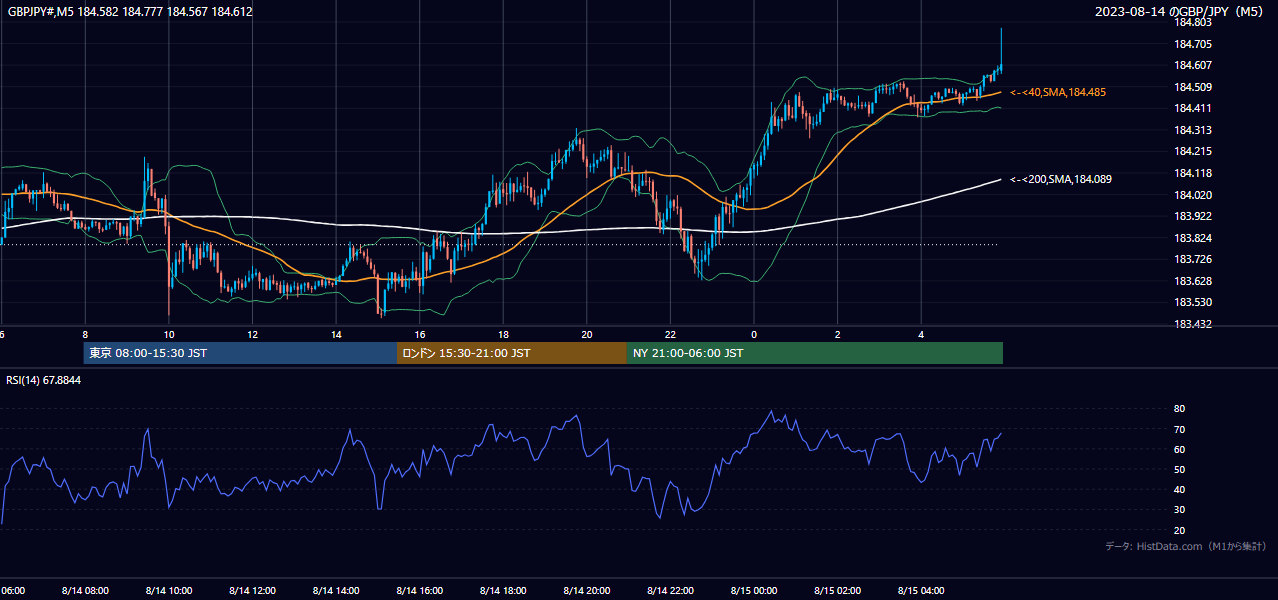The height and width of the screenshot is (600, 1278).
Task: Click price axis value 184.803
Action: [x=1194, y=22]
